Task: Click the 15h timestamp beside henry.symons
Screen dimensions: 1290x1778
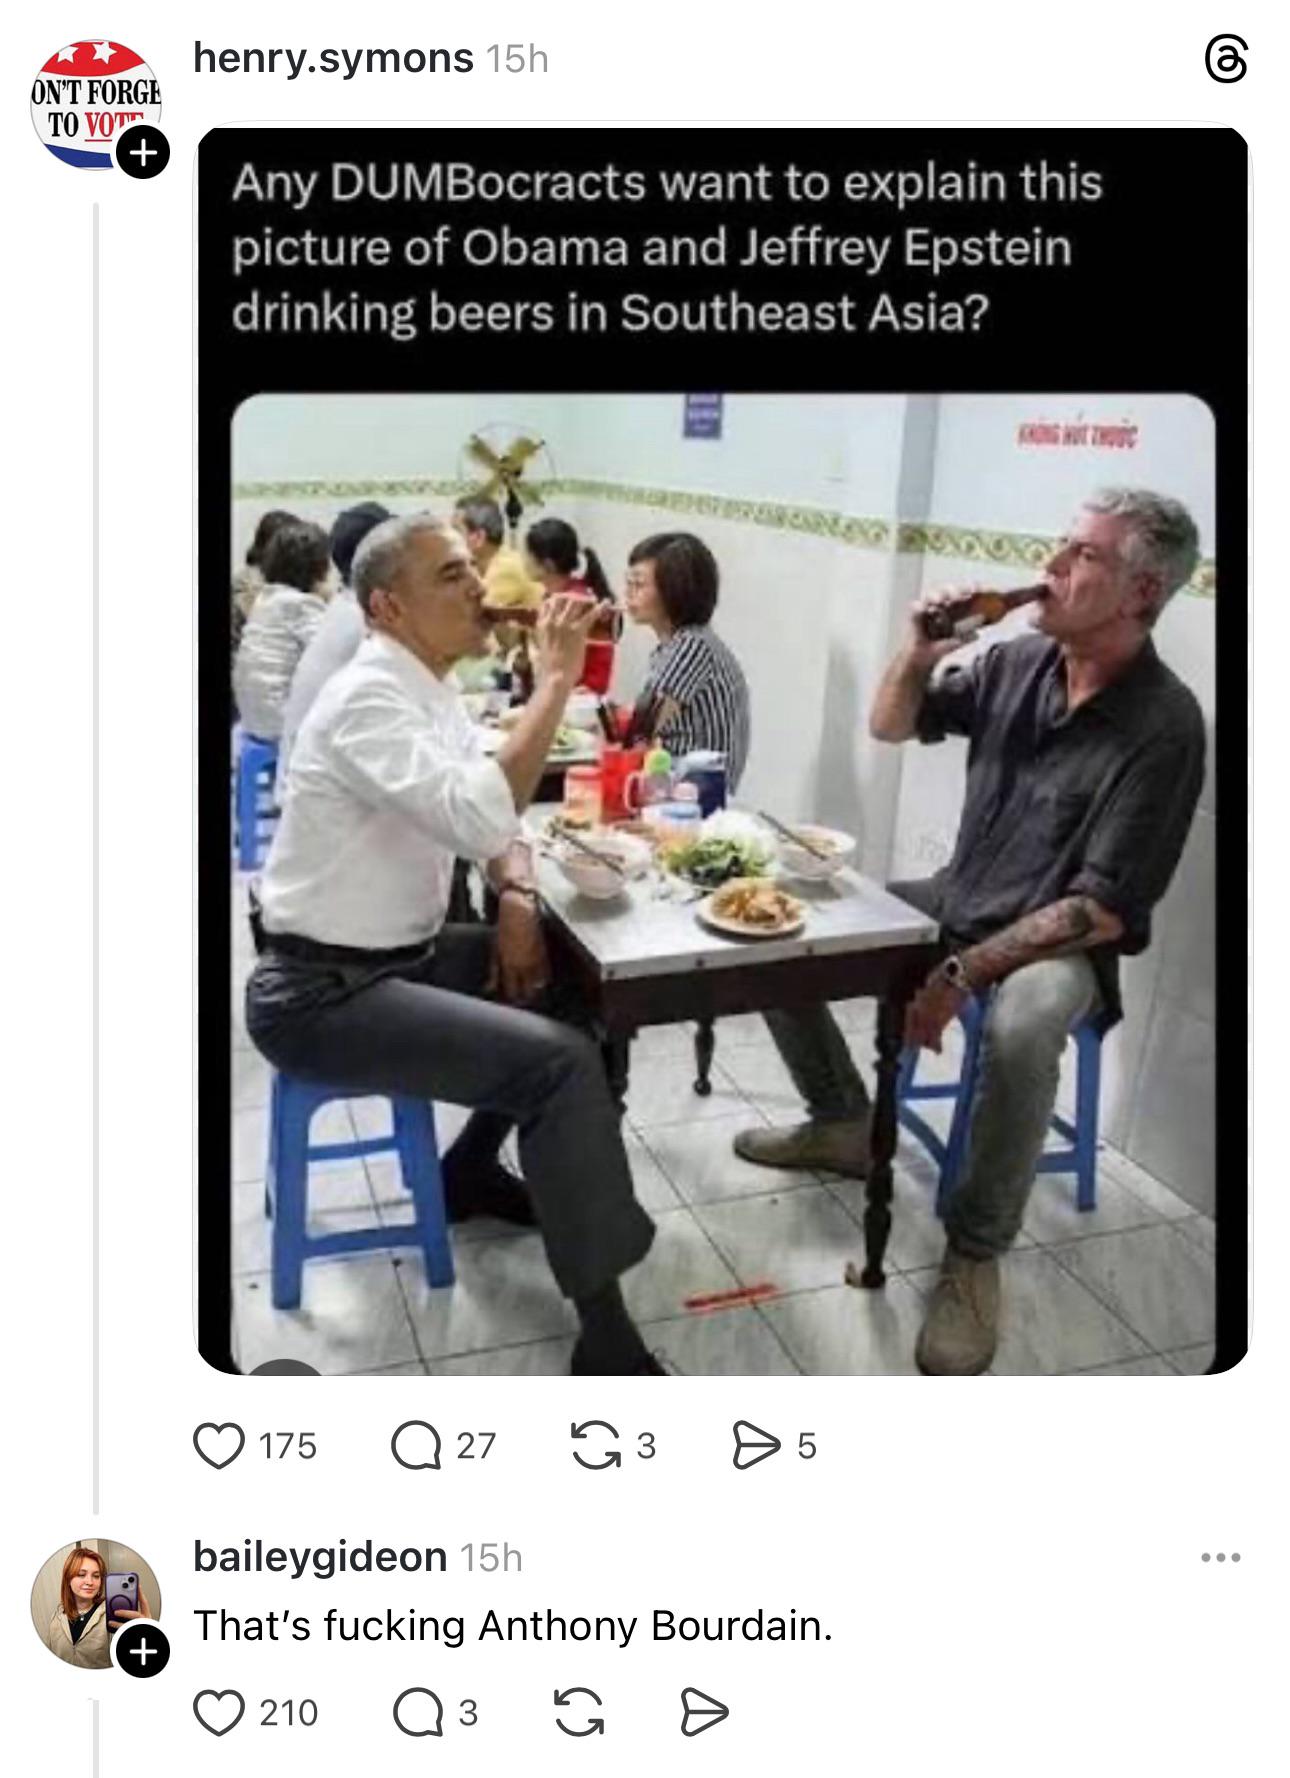Action: point(517,60)
